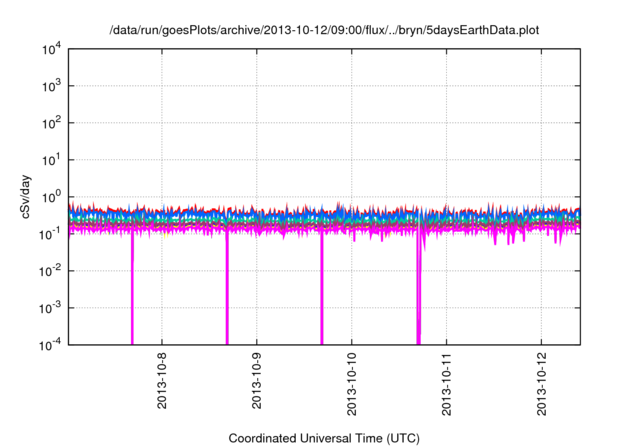Click the 2013-10-9 date tick label

(256, 381)
